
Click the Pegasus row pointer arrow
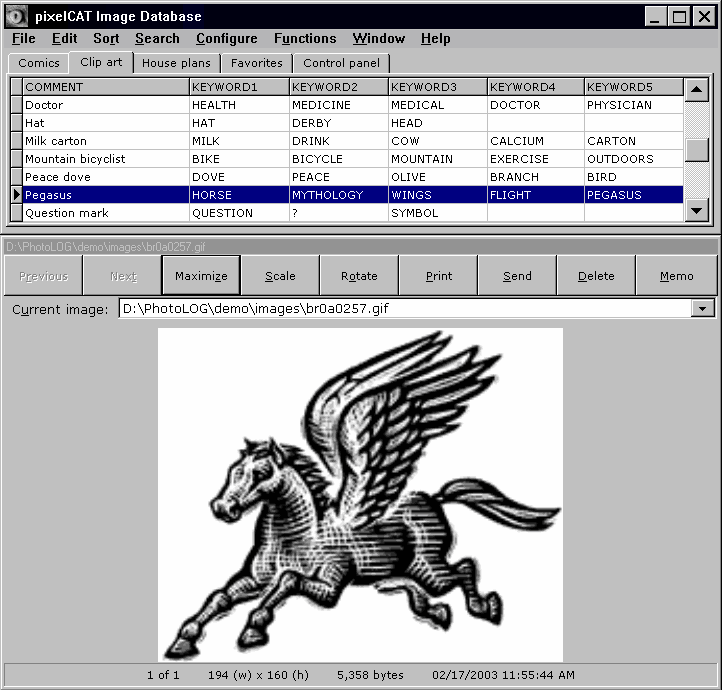coord(17,195)
